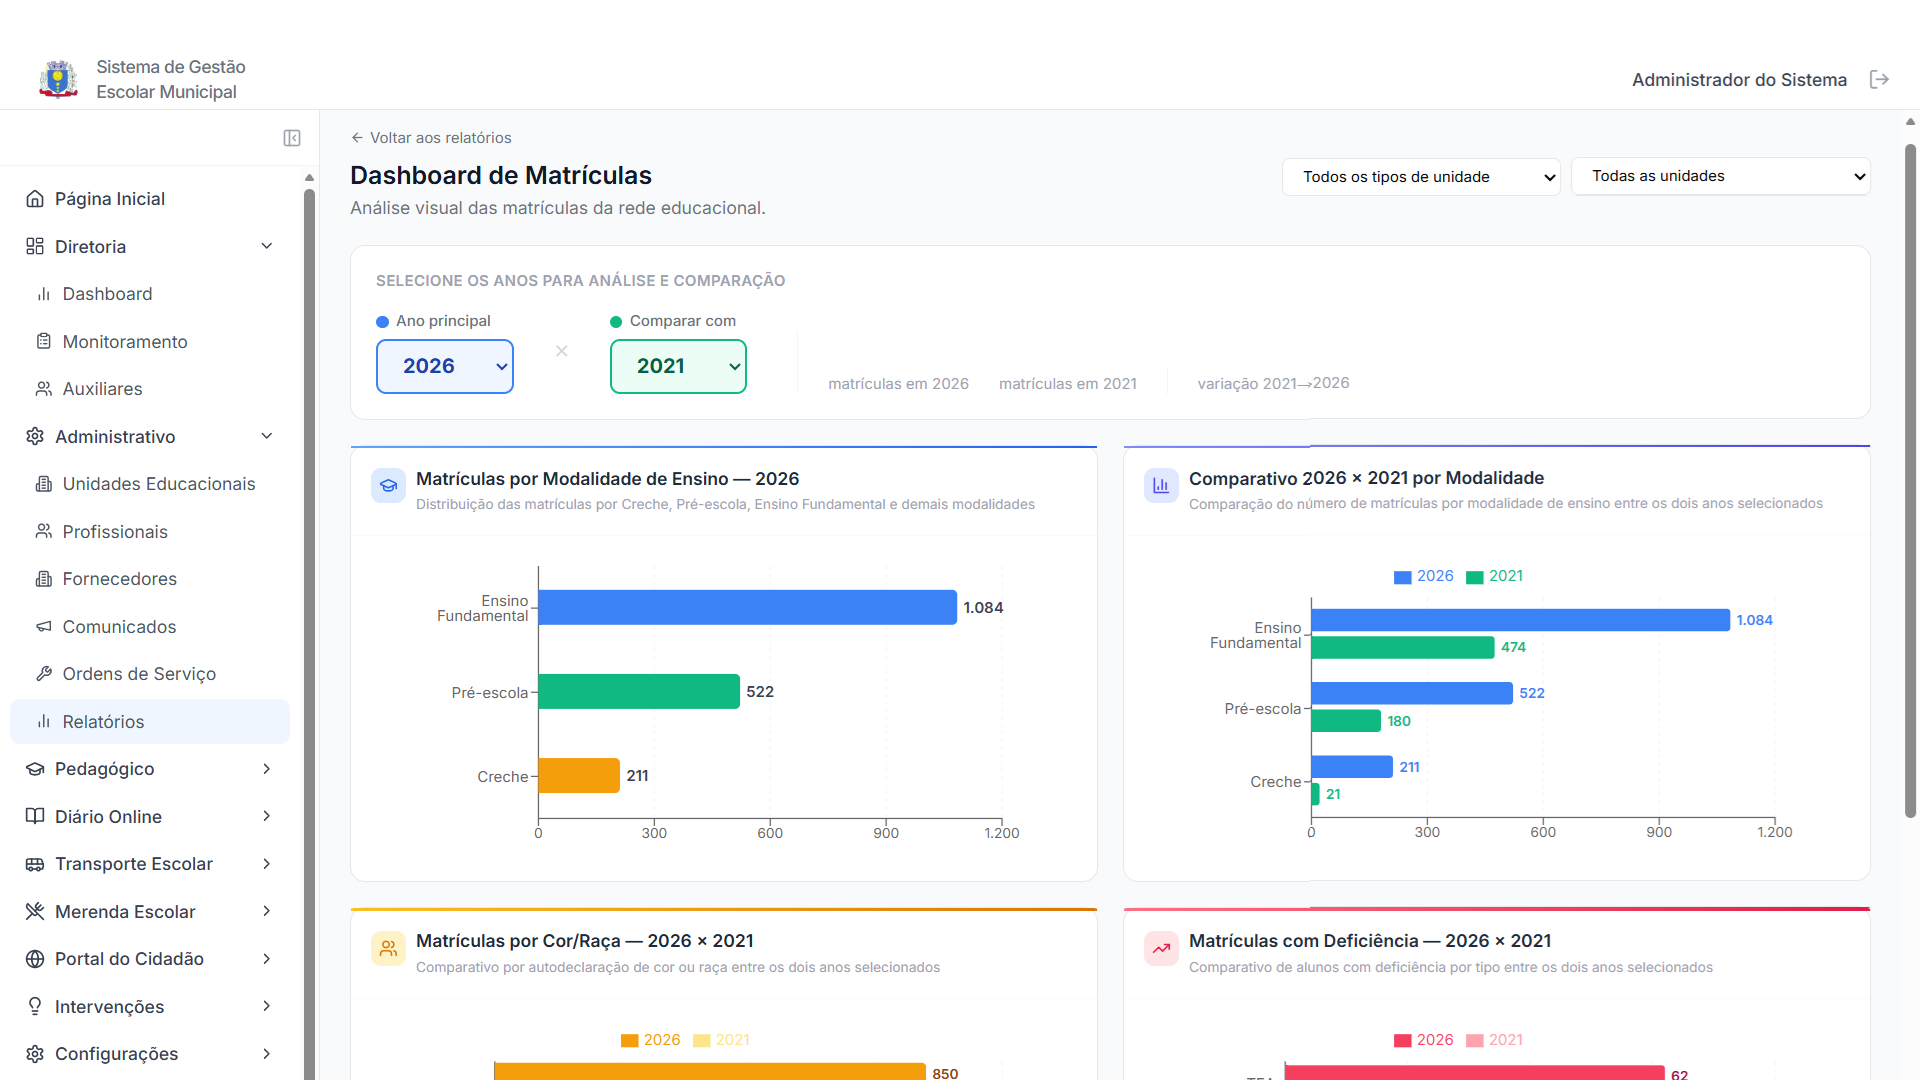Click the people icon on Cor/Raça card
1920x1080 pixels.
click(388, 949)
